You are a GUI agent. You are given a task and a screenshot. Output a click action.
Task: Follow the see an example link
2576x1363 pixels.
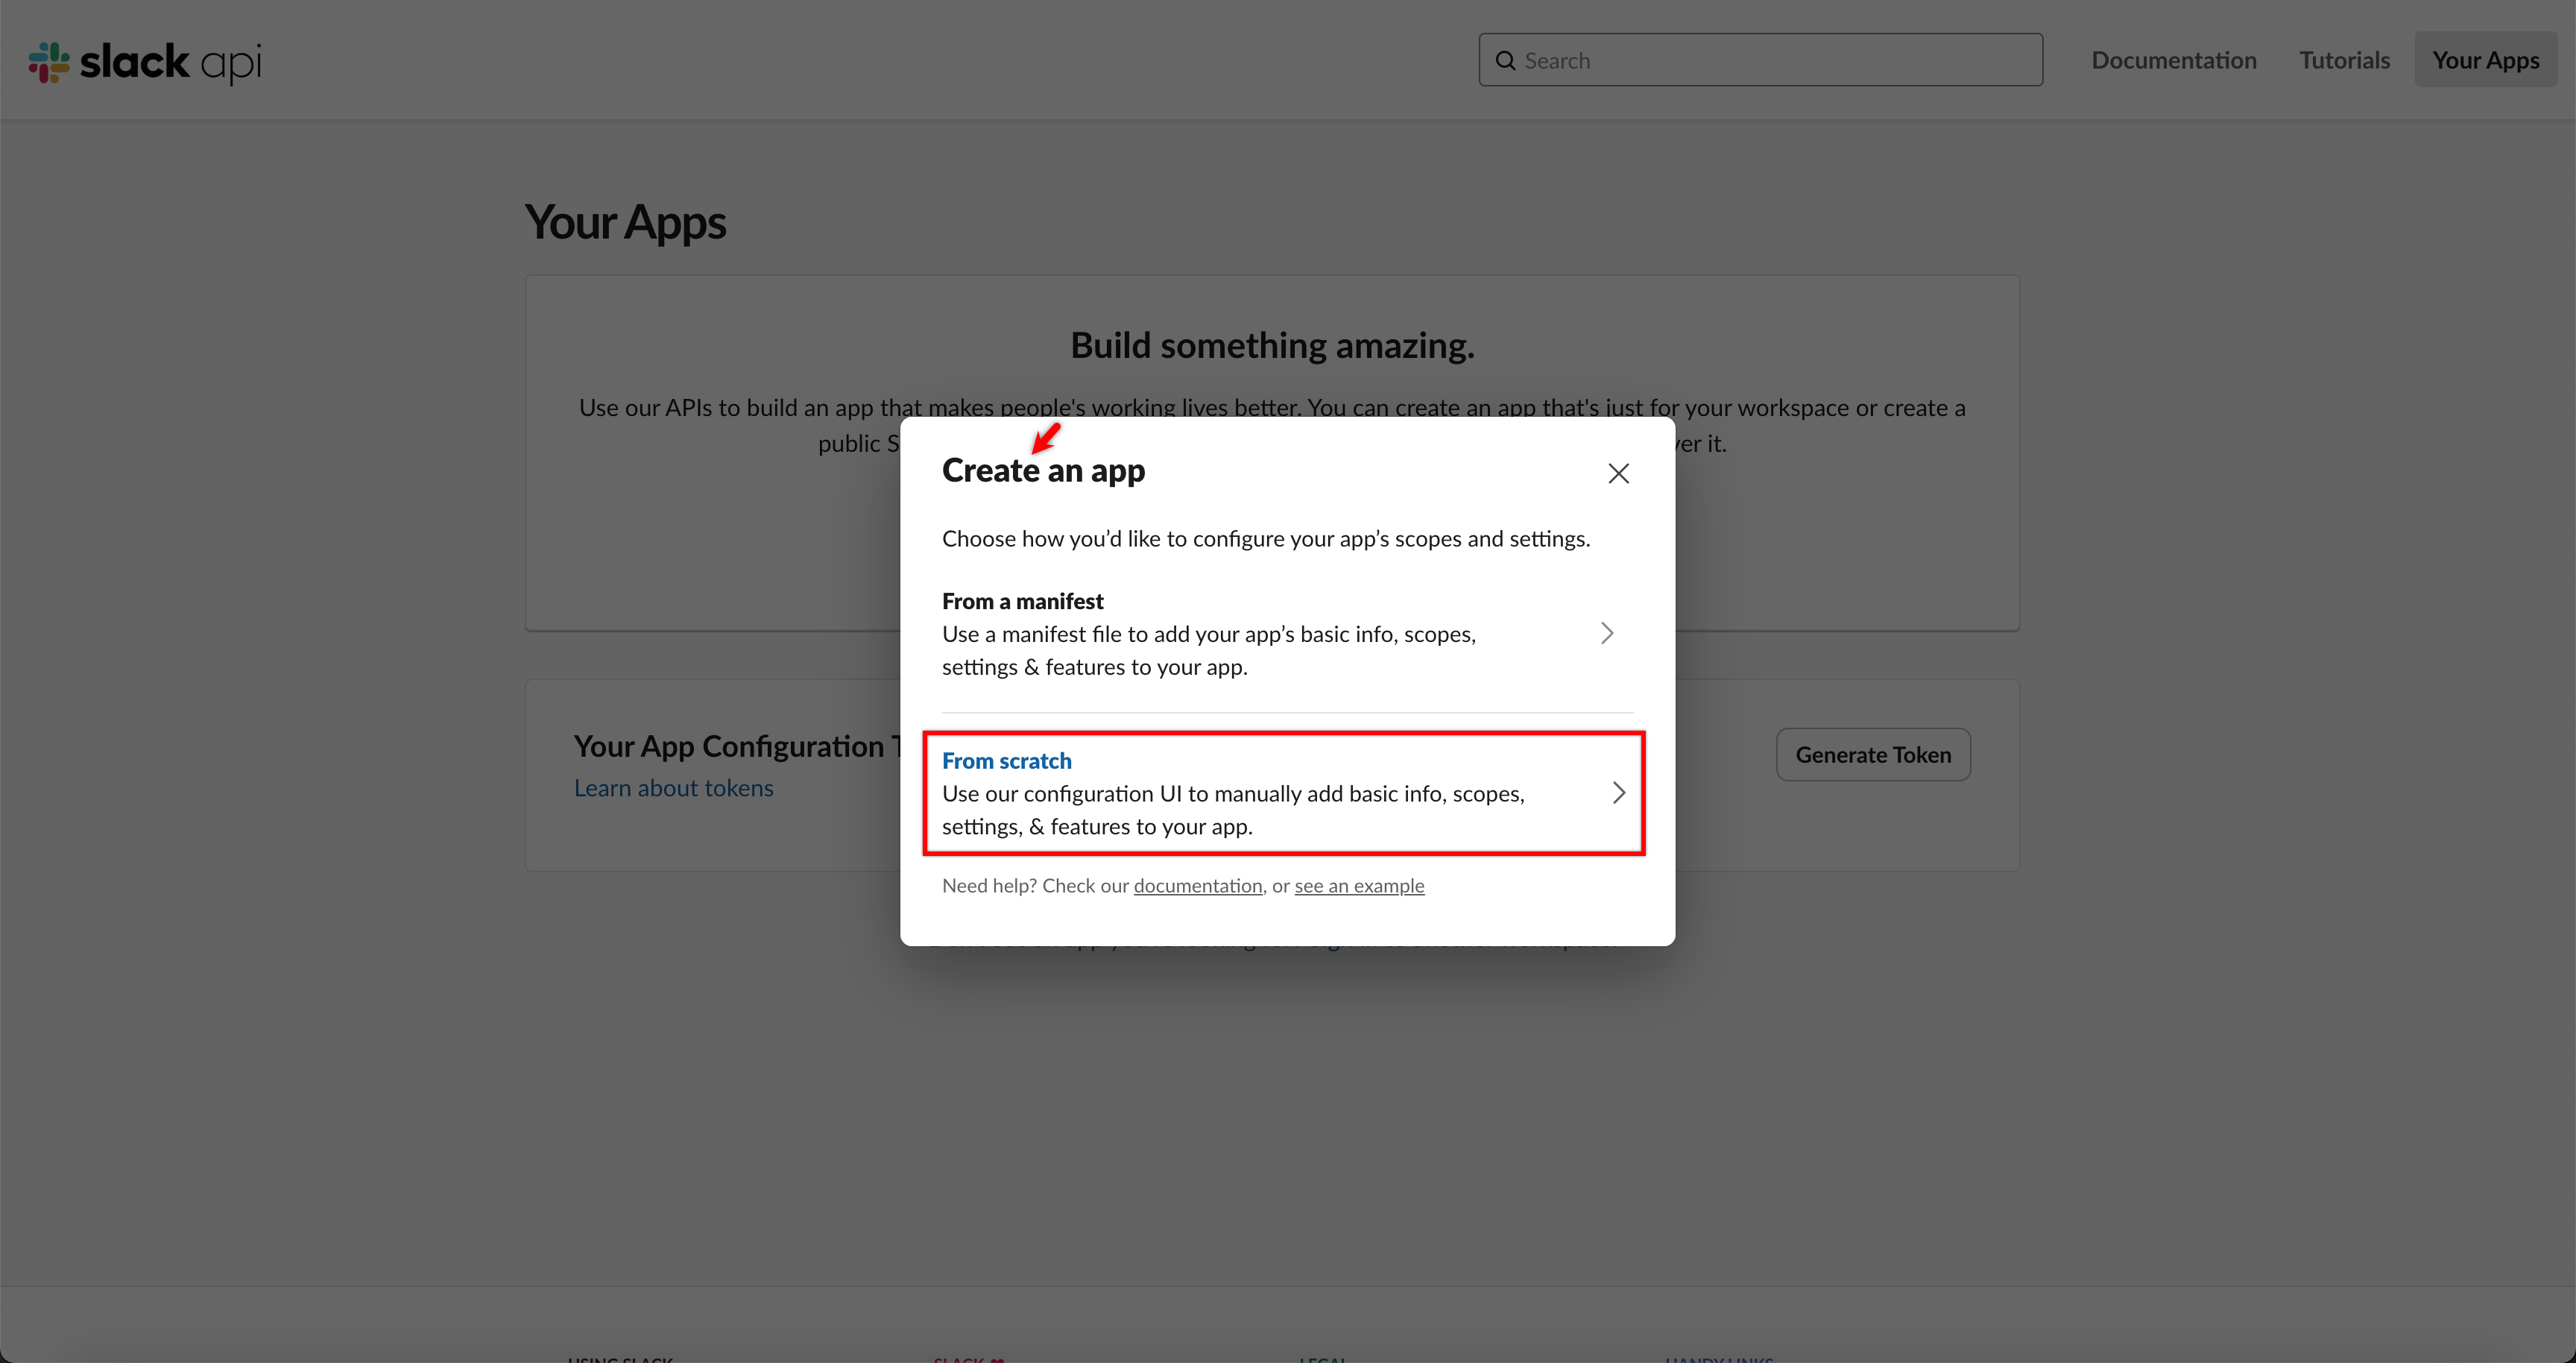[1358, 886]
